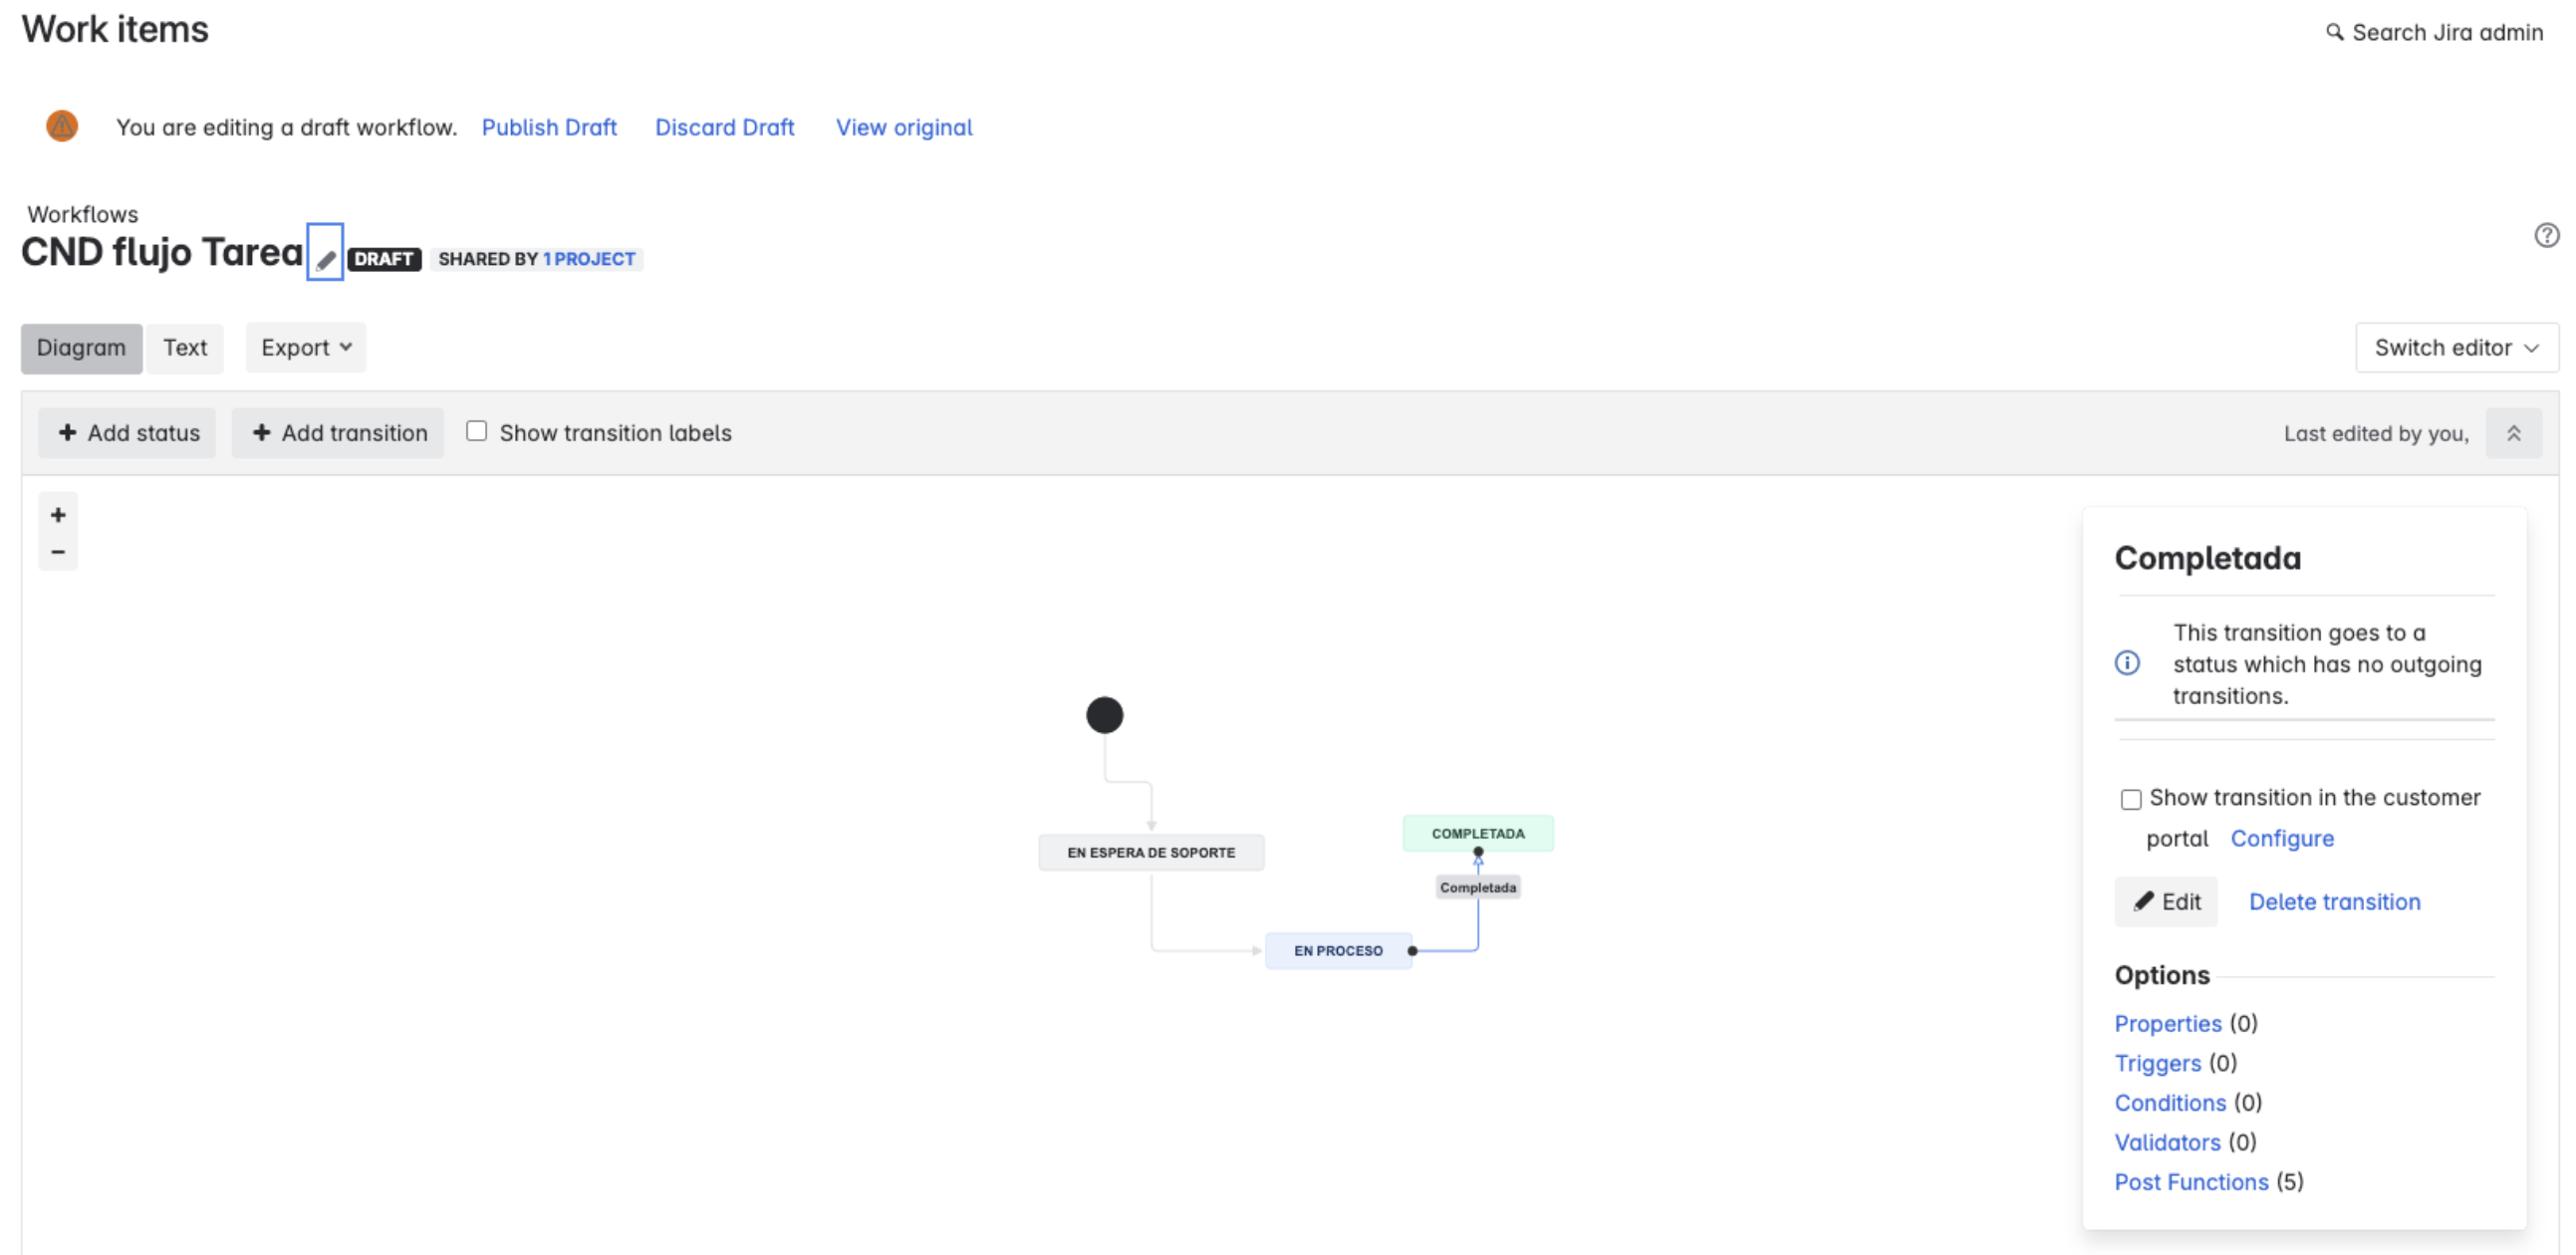Click the orange draft warning icon
This screenshot has height=1255, width=2576.
tap(62, 126)
